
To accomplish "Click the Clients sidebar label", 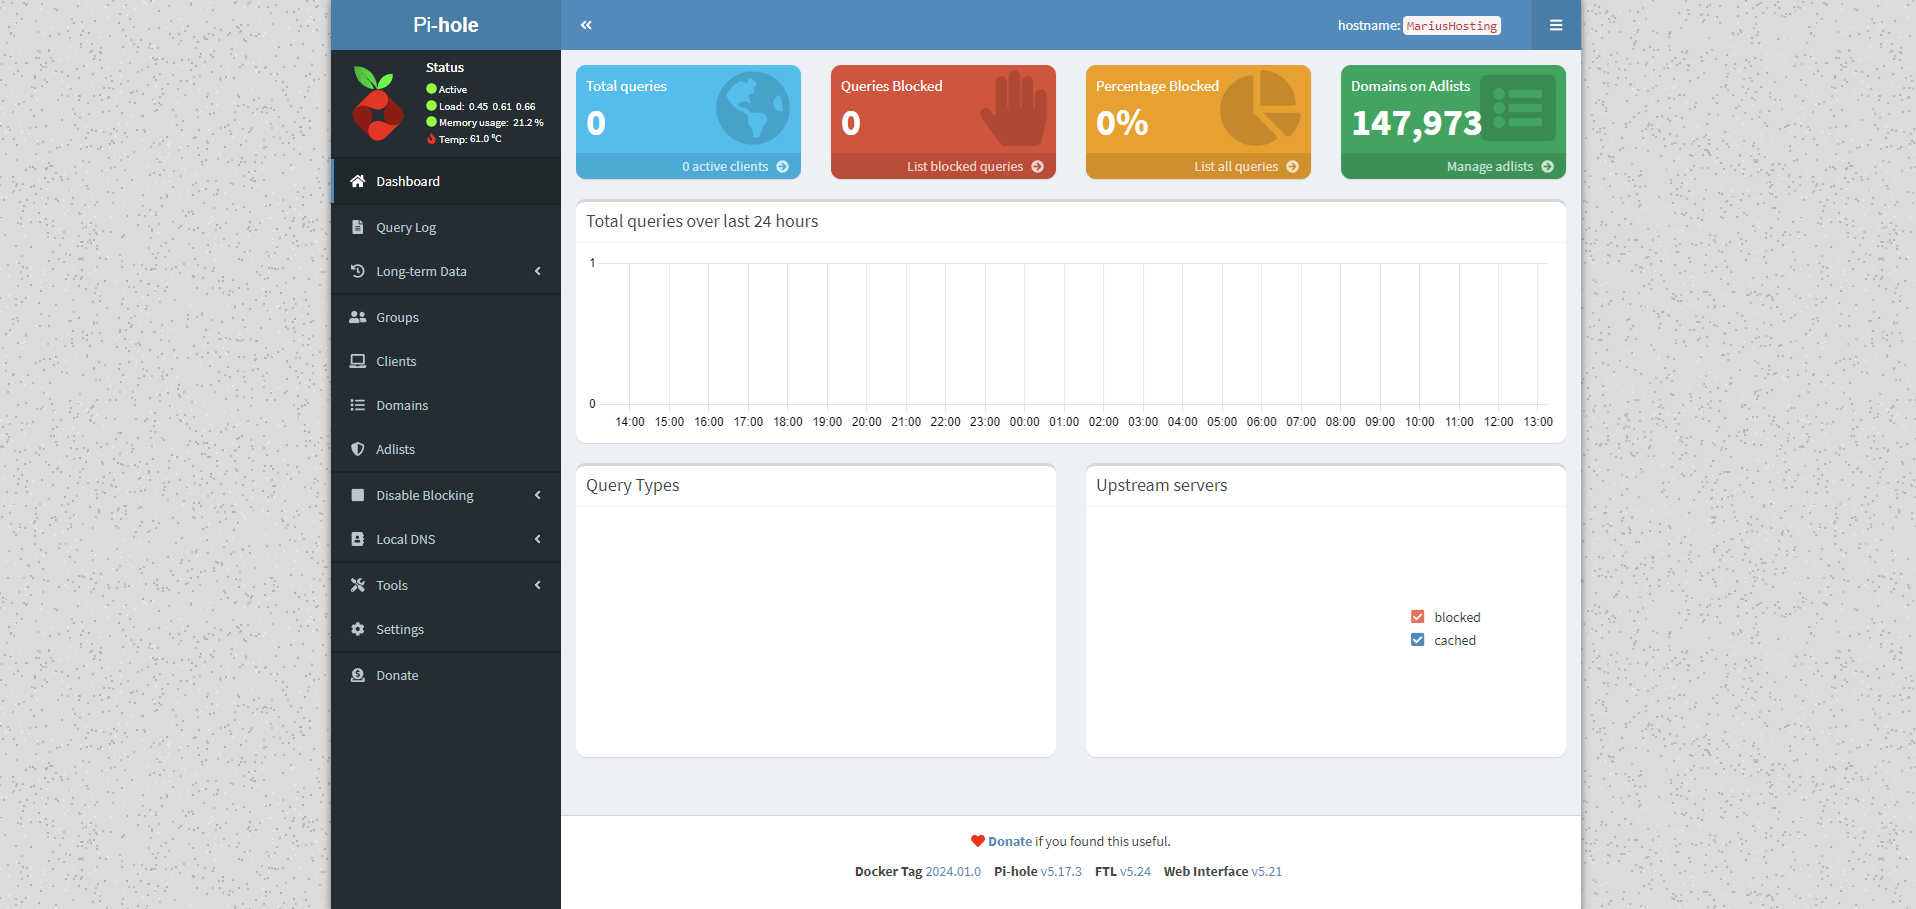I will [x=396, y=361].
